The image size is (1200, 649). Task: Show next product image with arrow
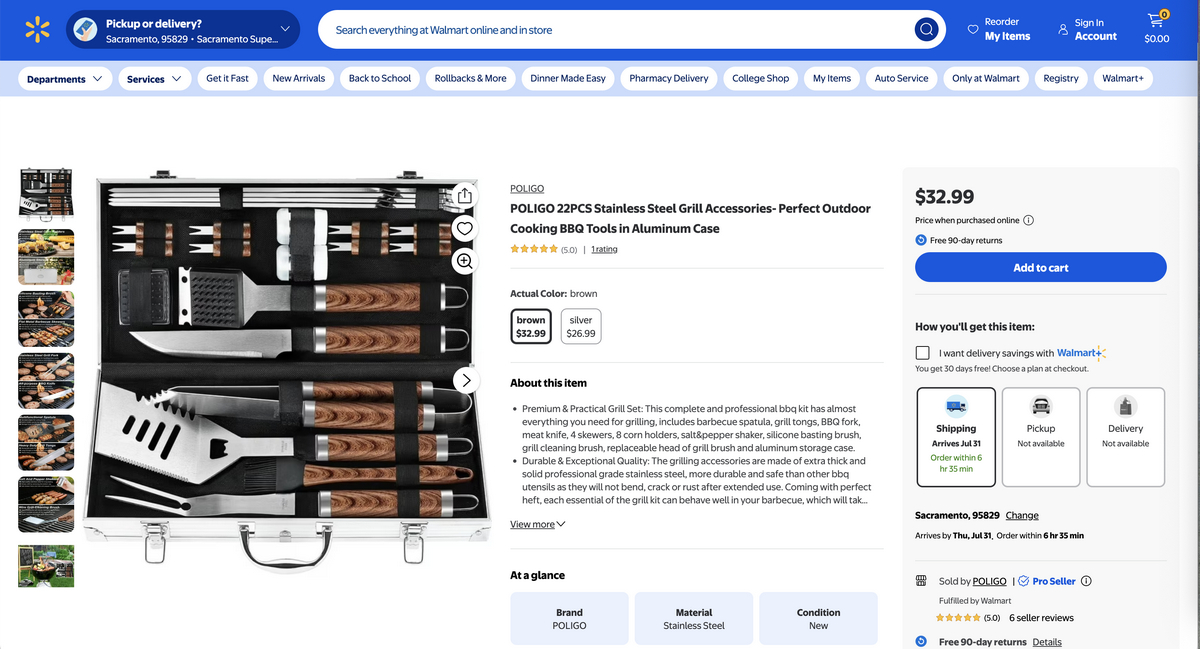click(x=465, y=380)
